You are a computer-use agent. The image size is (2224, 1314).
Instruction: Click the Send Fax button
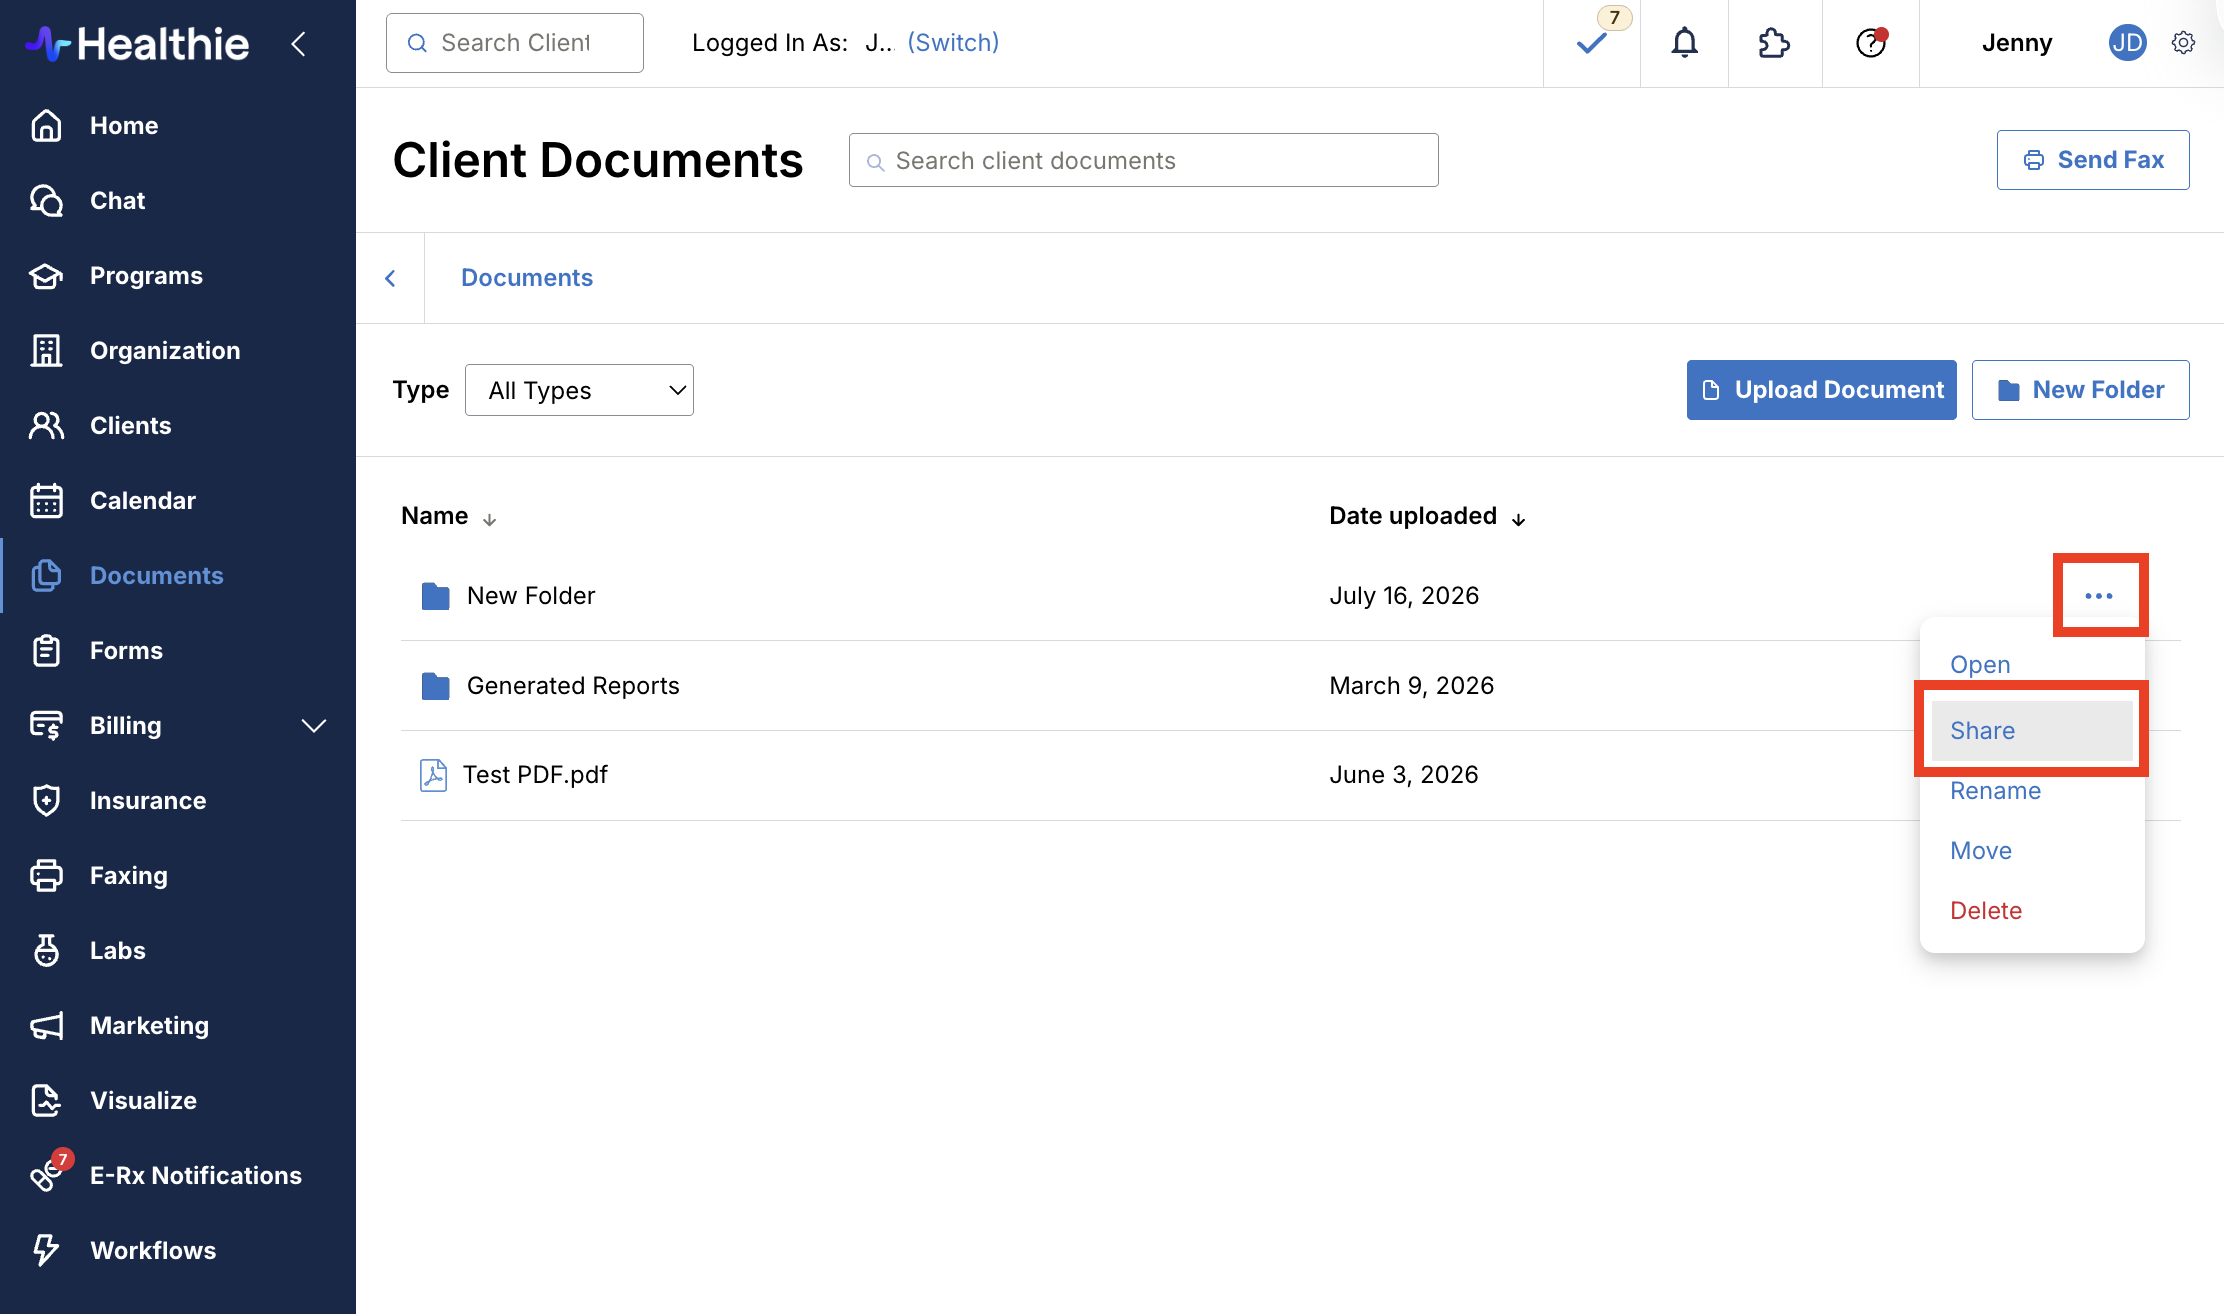2093,160
